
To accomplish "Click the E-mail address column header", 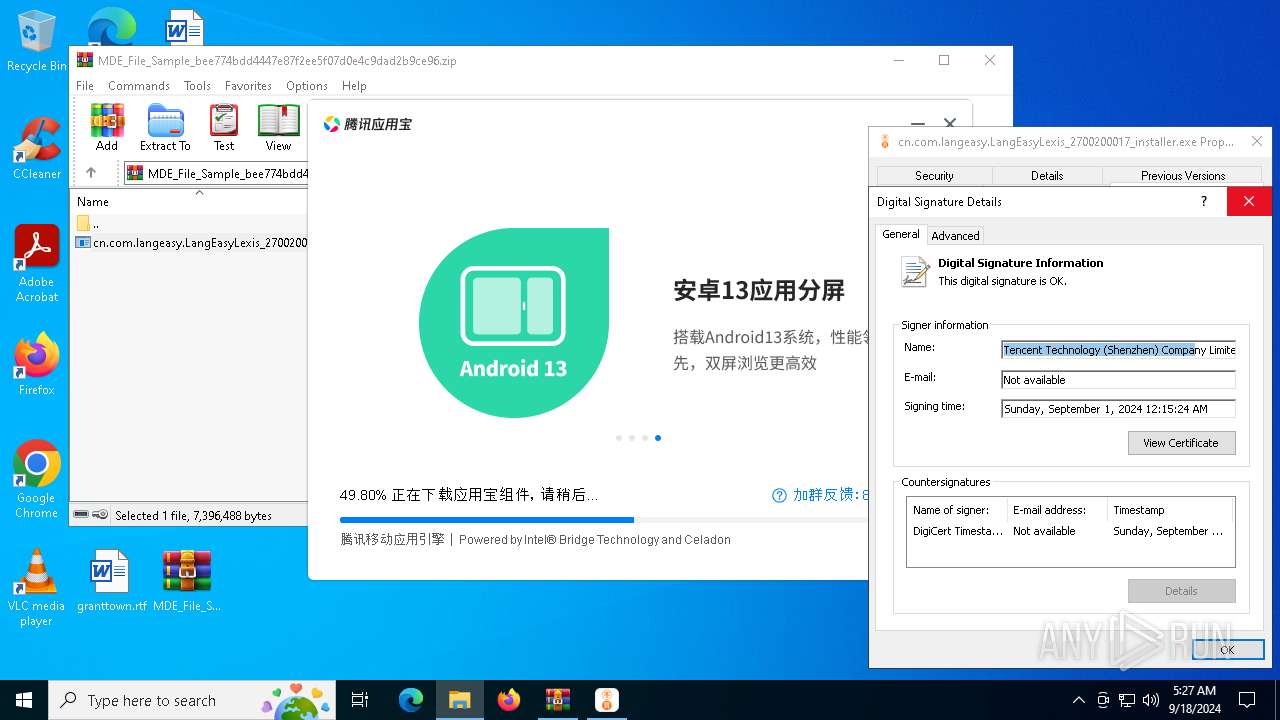I will coord(1057,510).
